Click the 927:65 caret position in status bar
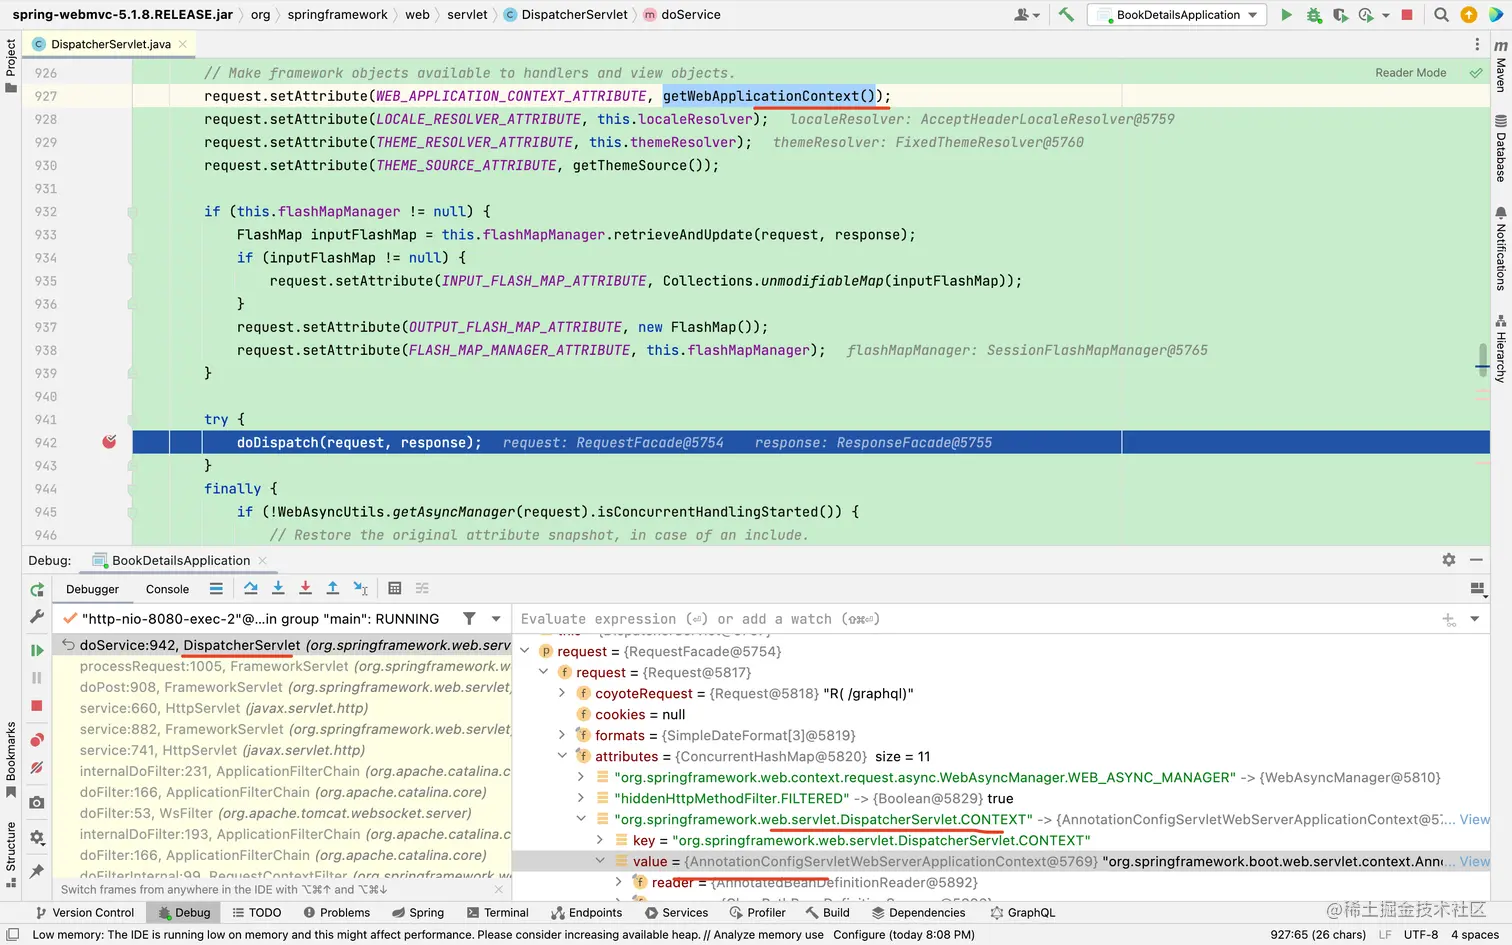 1317,935
